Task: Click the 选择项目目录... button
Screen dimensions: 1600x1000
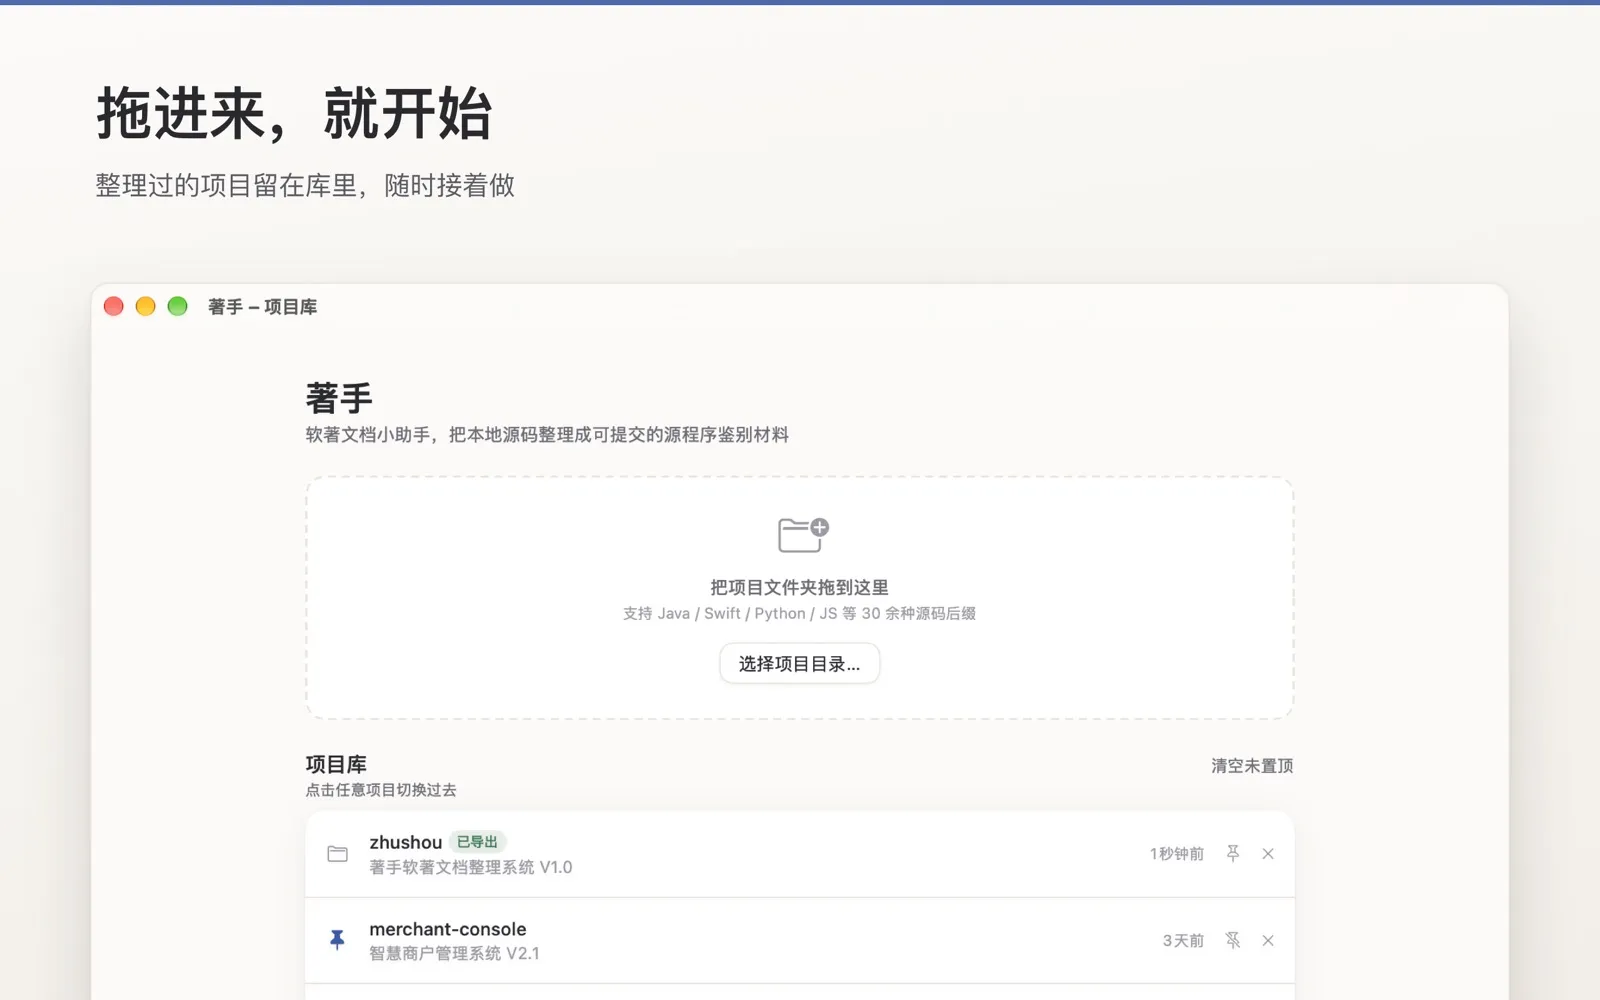Action: (x=799, y=664)
